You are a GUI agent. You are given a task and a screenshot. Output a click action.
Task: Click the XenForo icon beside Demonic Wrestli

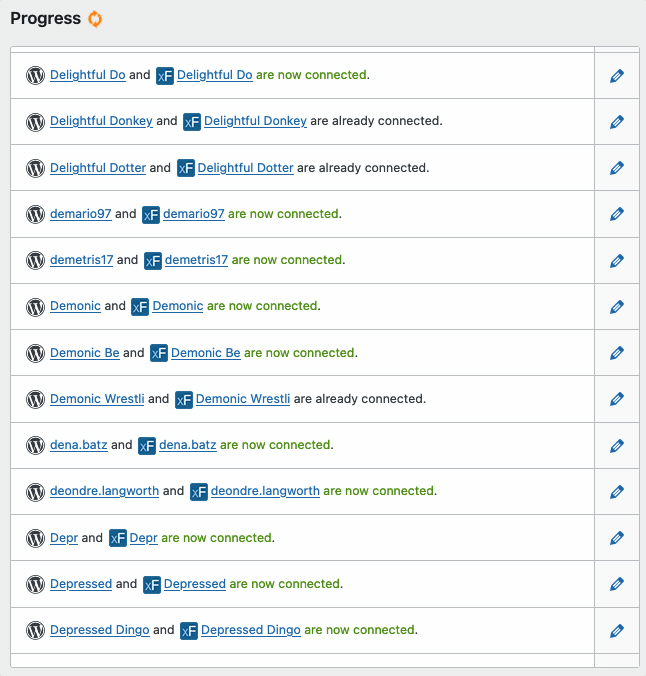tap(184, 400)
